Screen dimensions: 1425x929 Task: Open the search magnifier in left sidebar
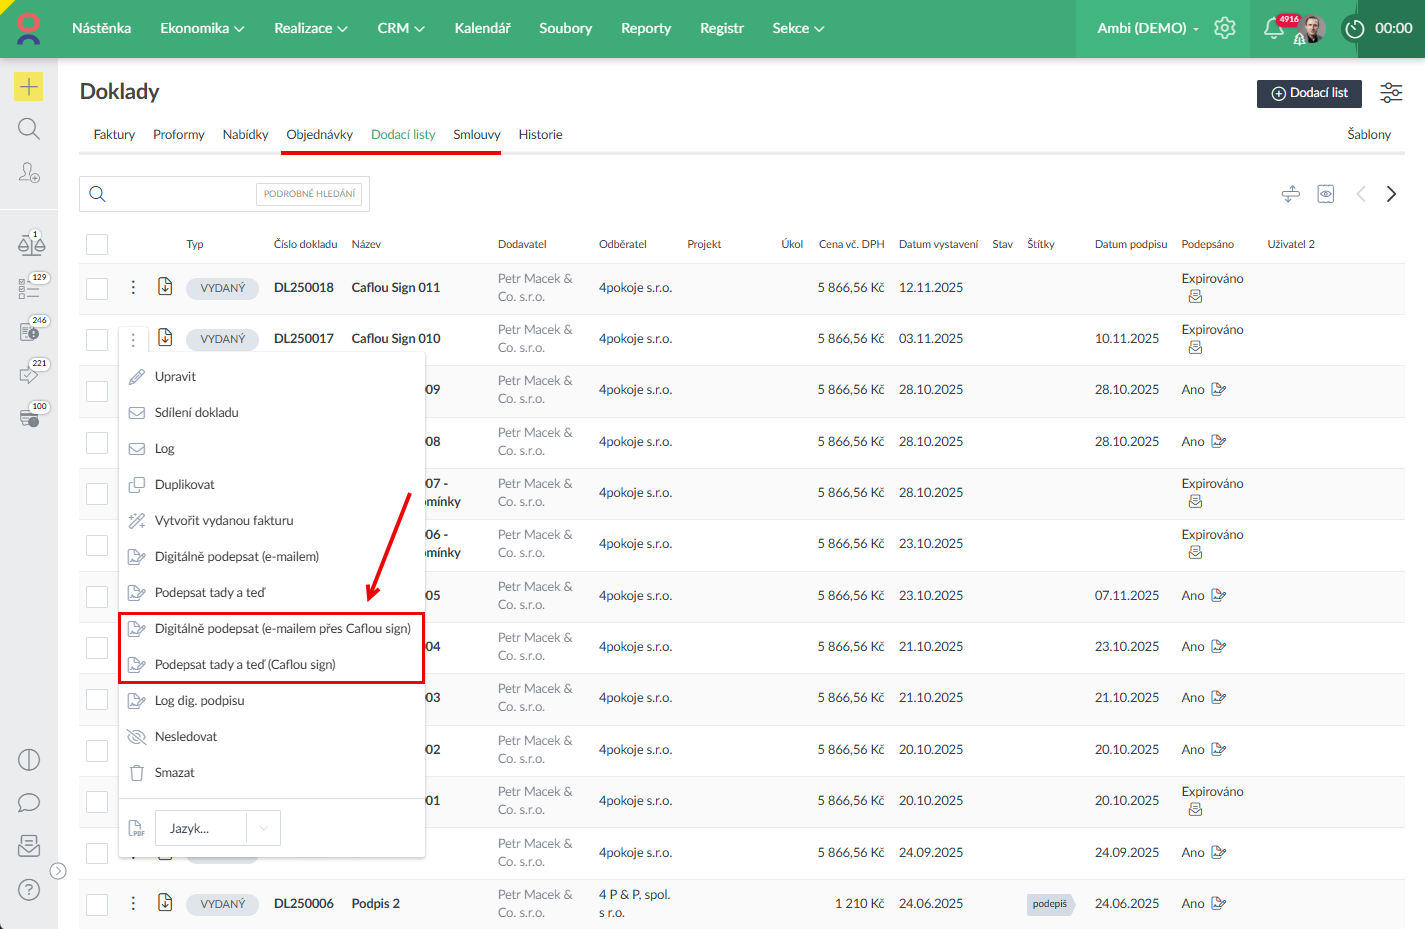pyautogui.click(x=29, y=129)
